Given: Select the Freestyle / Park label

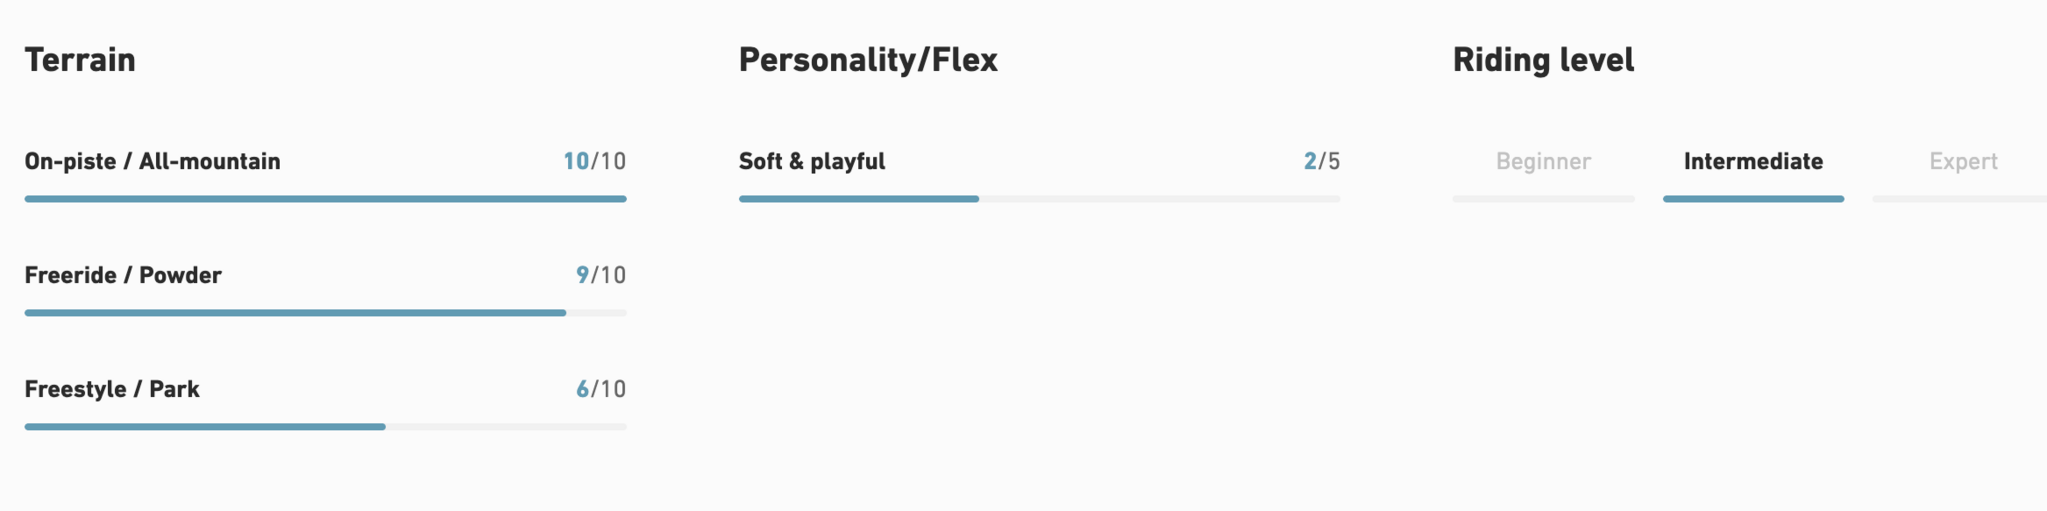Looking at the screenshot, I should tap(112, 389).
